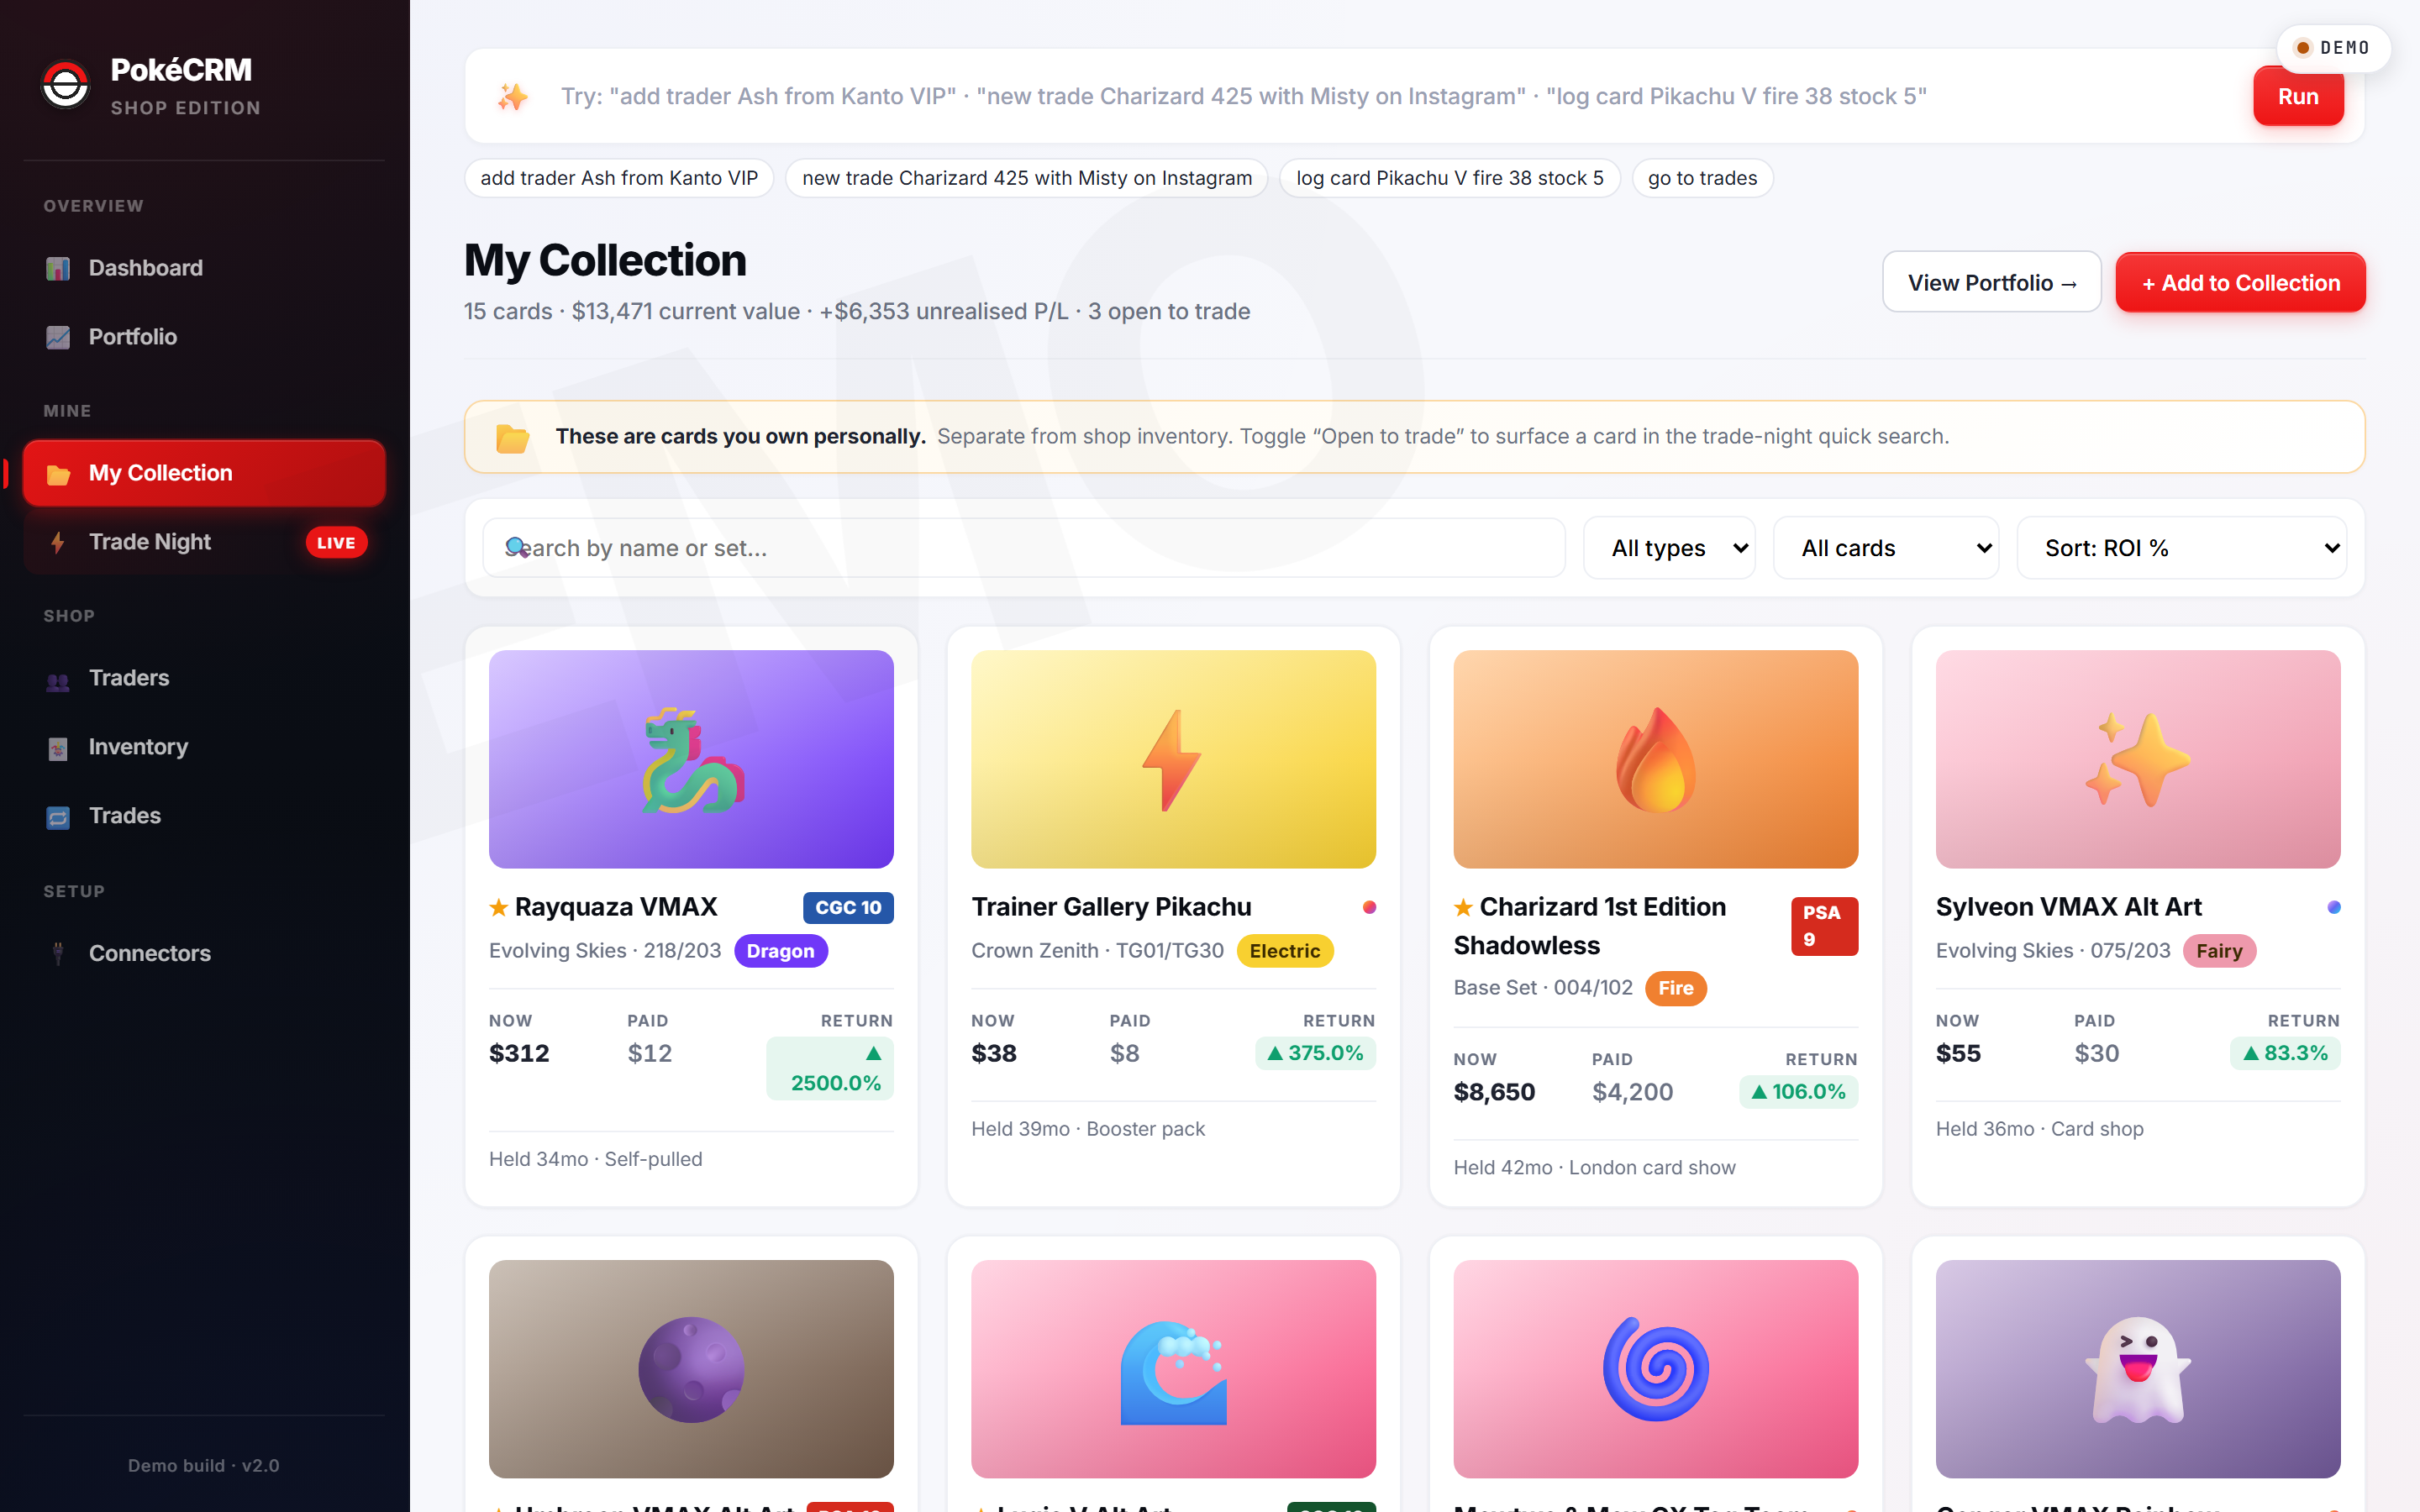2420x1512 pixels.
Task: Click the sparkle icon in the command bar
Action: click(513, 97)
